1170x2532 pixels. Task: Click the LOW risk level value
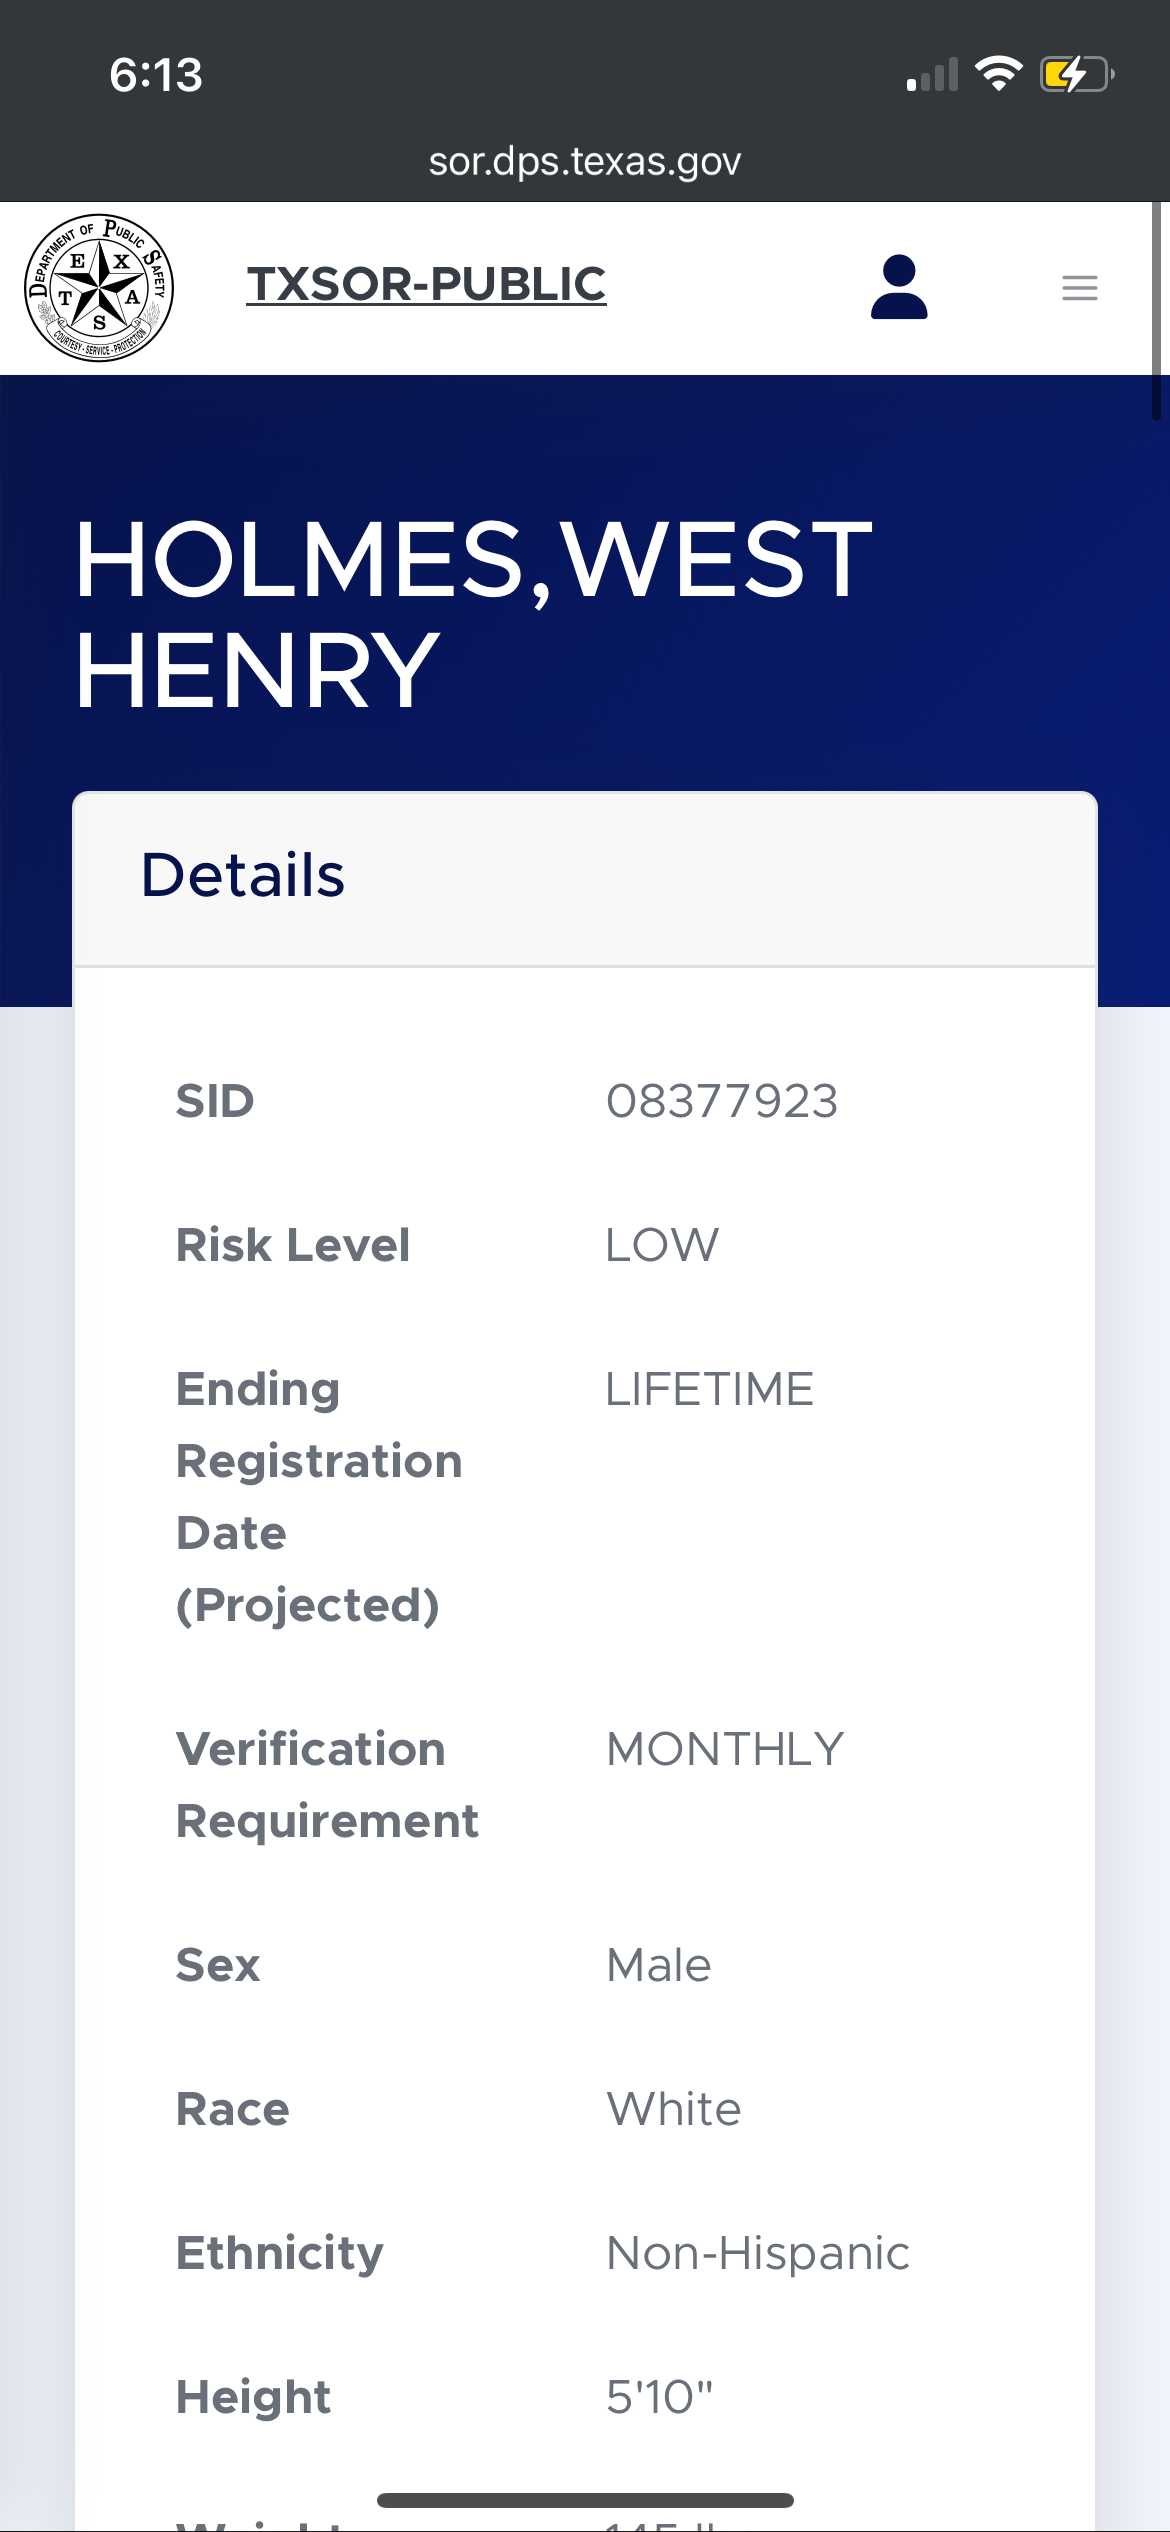(662, 1245)
